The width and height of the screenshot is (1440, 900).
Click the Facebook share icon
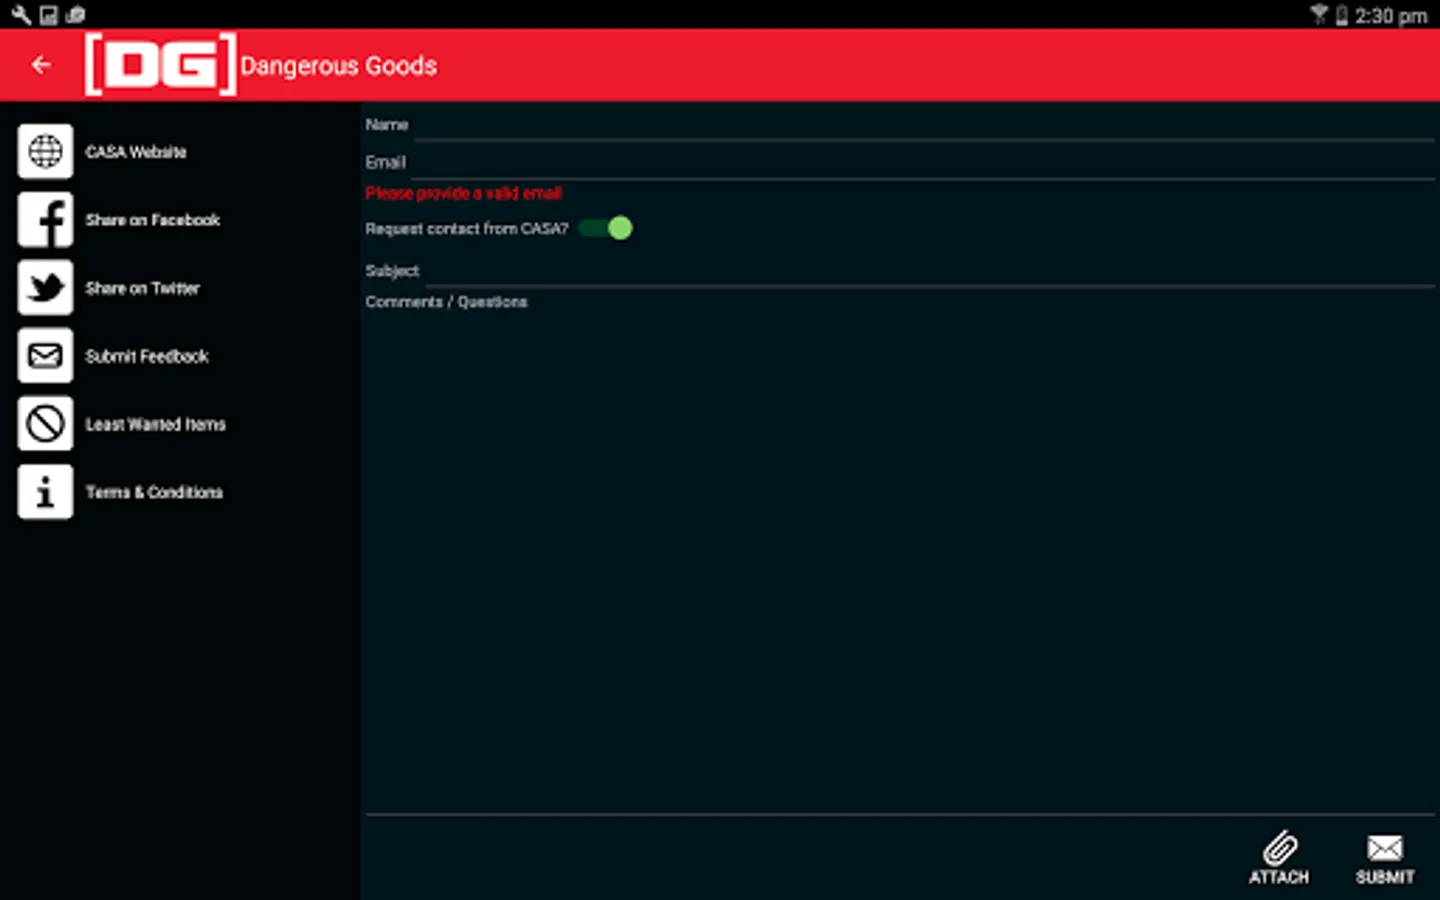[x=45, y=219]
